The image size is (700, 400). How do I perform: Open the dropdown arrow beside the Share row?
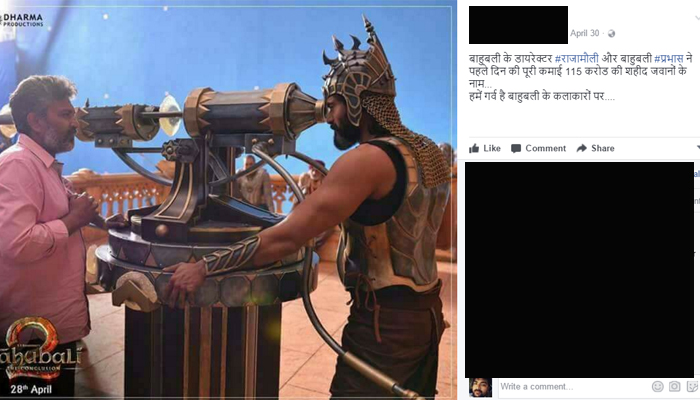pos(697,148)
